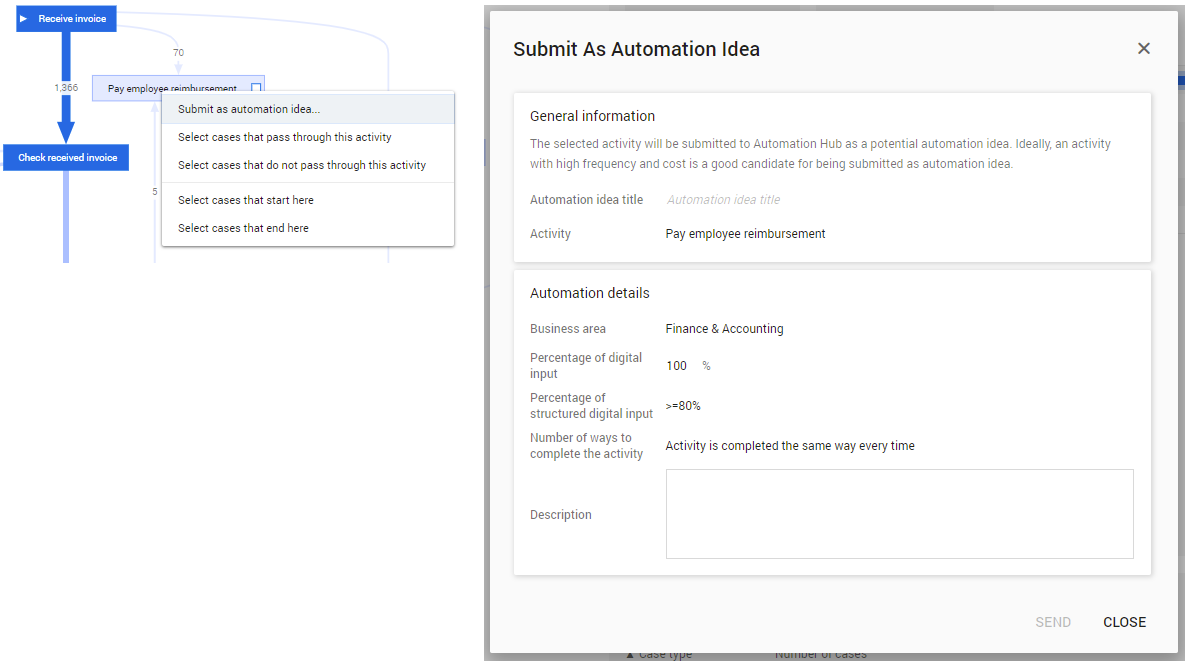
Task: Edit the Percentage of digital input value 100
Action: 677,366
